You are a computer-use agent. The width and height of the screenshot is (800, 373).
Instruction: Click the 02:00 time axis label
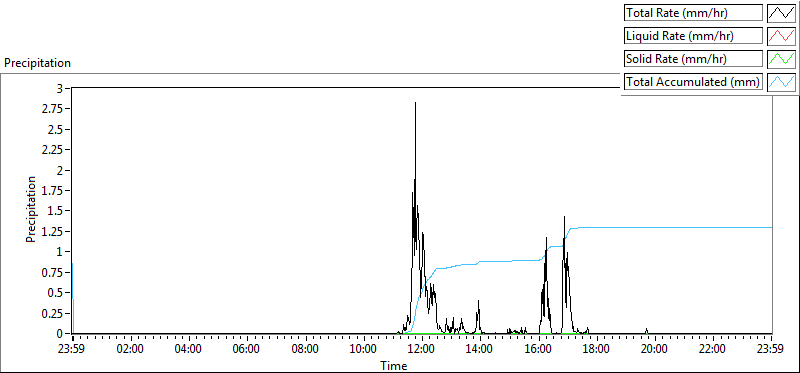click(x=131, y=350)
